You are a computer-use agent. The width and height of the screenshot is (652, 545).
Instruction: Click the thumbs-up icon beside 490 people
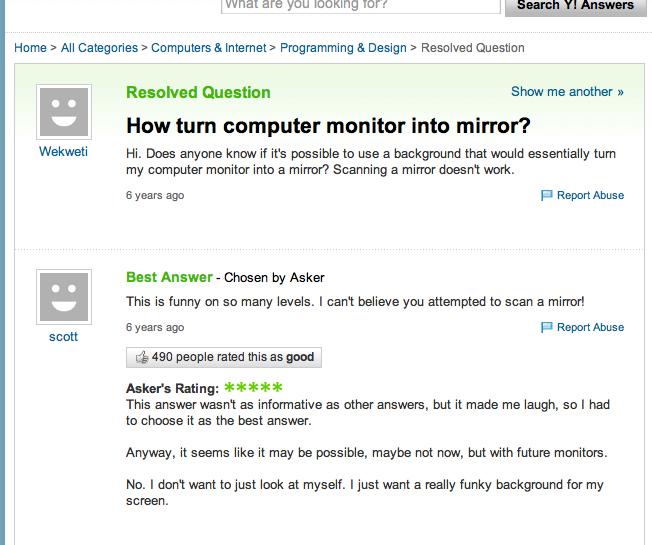141,357
